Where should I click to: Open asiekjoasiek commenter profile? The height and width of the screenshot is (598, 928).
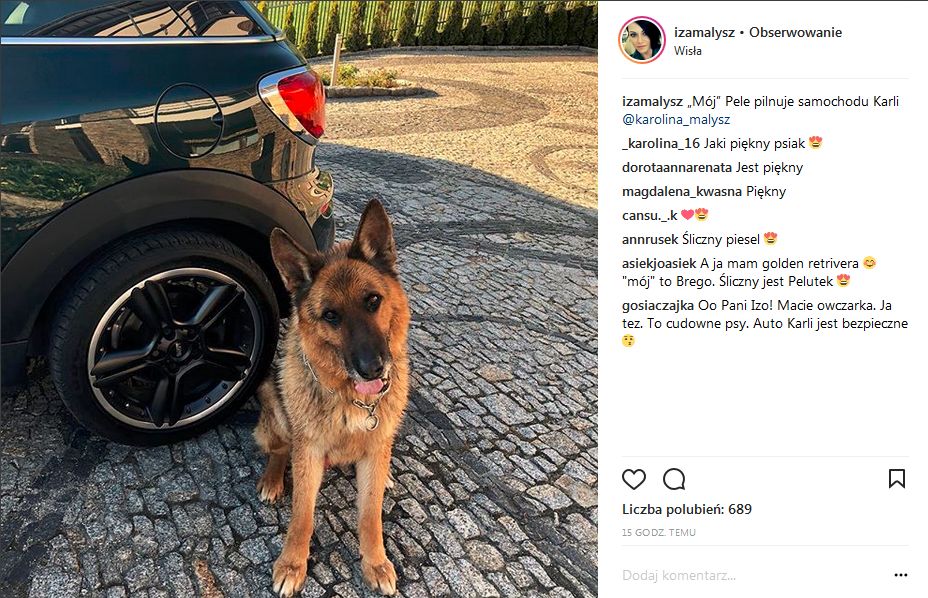tap(659, 263)
